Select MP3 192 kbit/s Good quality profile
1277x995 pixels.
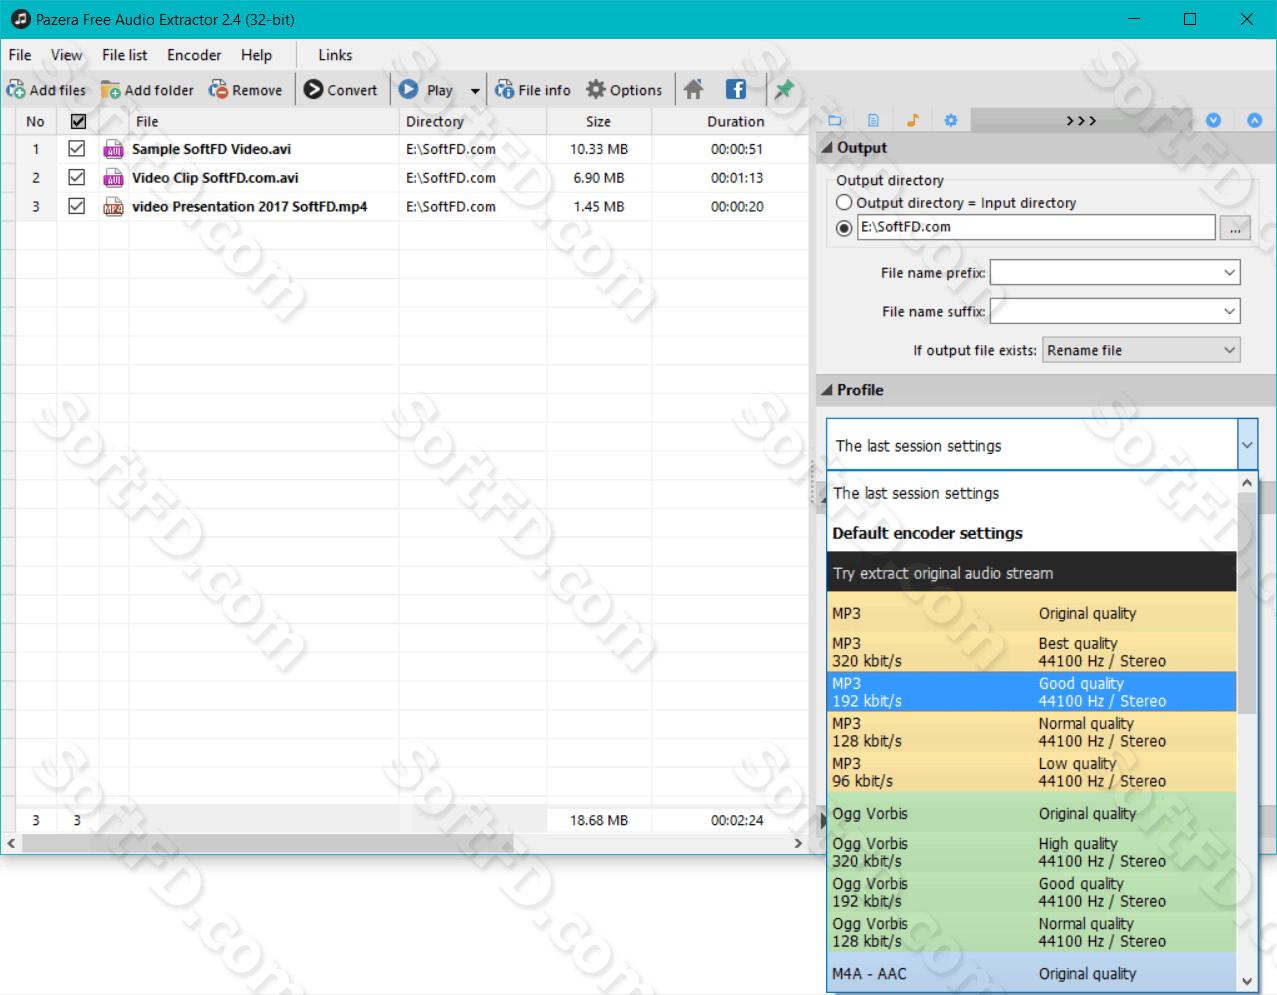1032,692
